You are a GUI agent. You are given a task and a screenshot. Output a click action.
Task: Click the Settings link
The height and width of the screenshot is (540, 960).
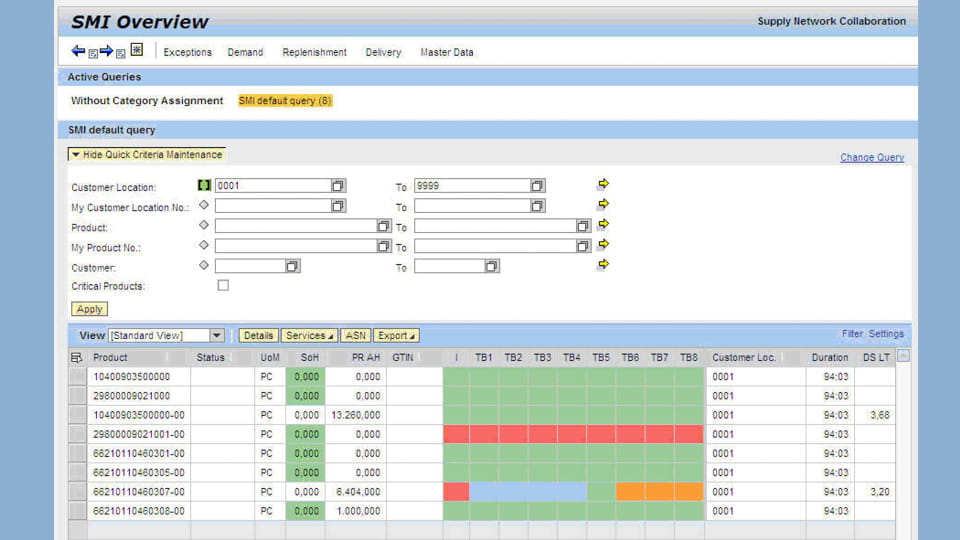886,334
